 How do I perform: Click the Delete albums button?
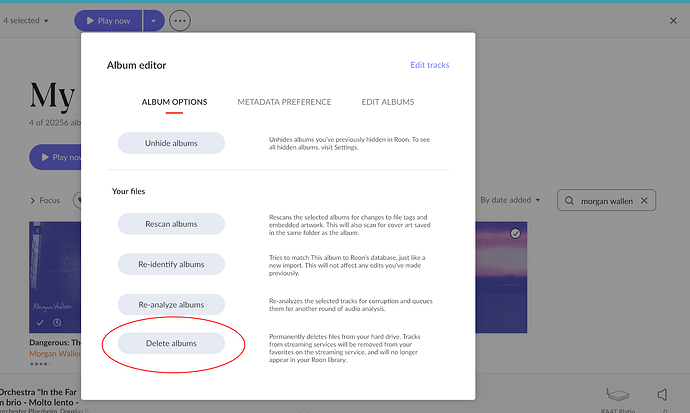pyautogui.click(x=171, y=343)
